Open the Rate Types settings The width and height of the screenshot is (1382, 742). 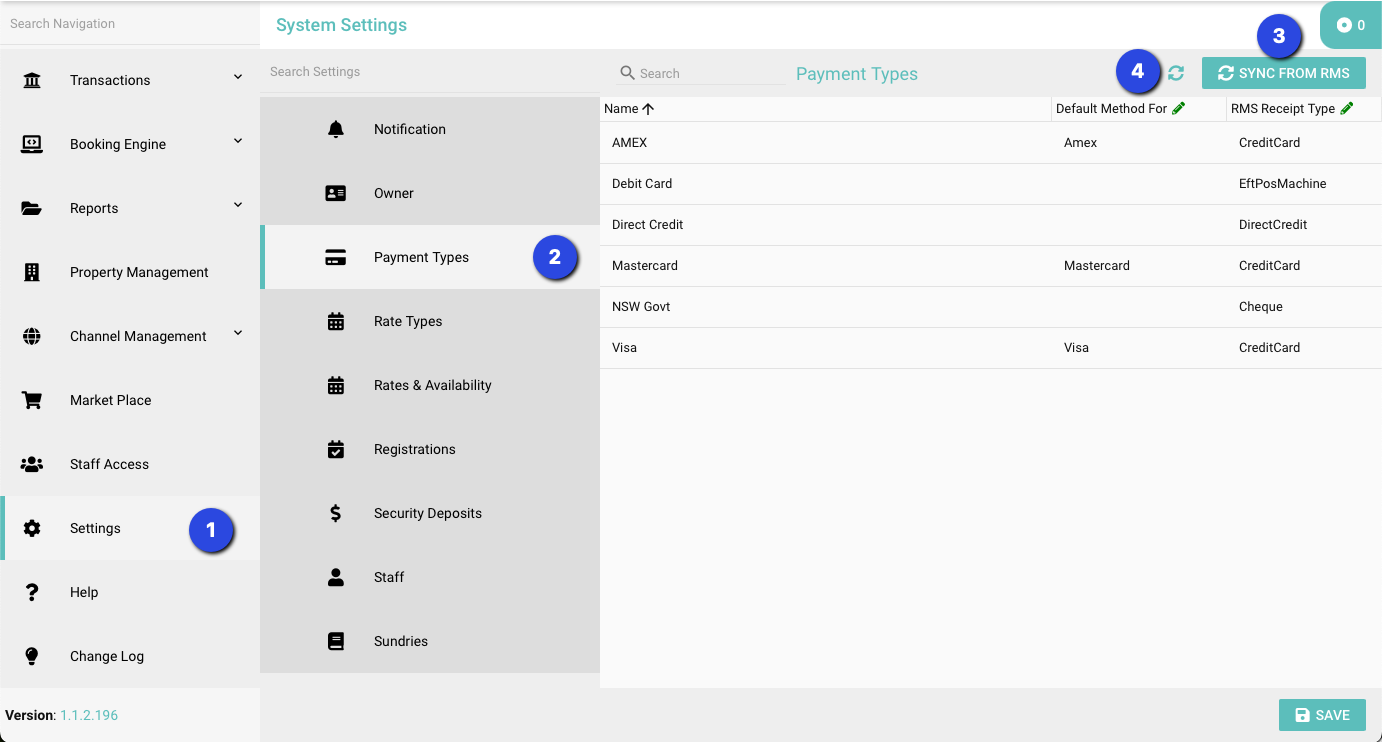(408, 321)
